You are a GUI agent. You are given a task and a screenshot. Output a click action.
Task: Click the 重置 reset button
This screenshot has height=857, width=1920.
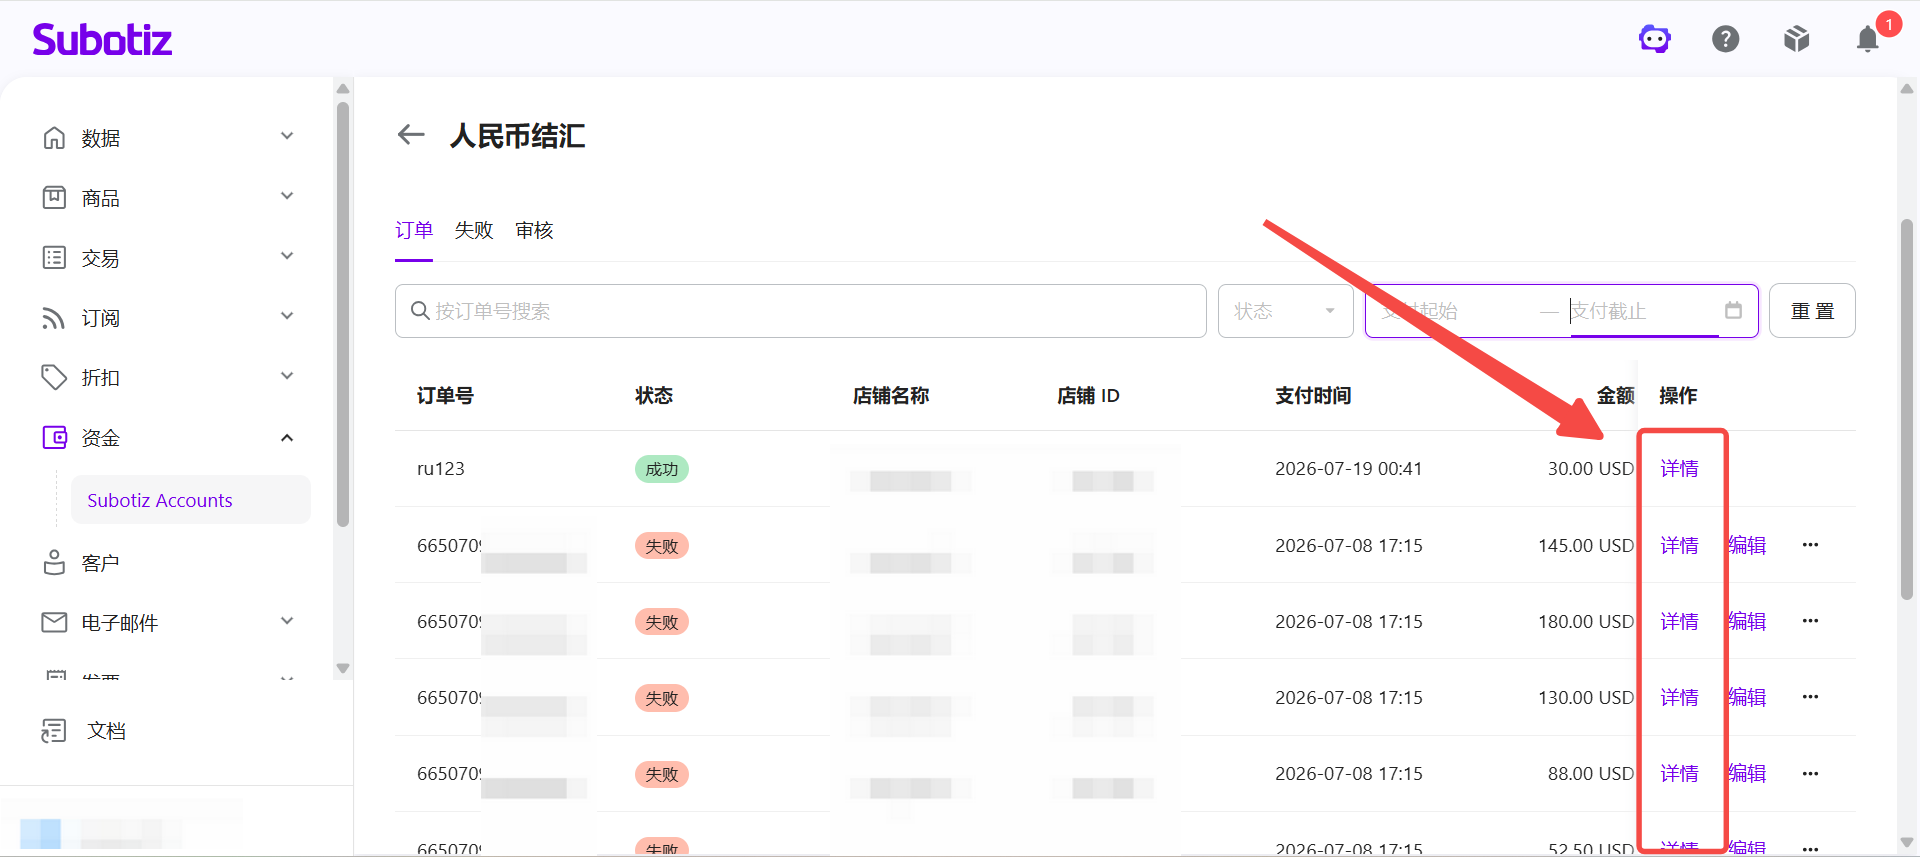pyautogui.click(x=1812, y=311)
